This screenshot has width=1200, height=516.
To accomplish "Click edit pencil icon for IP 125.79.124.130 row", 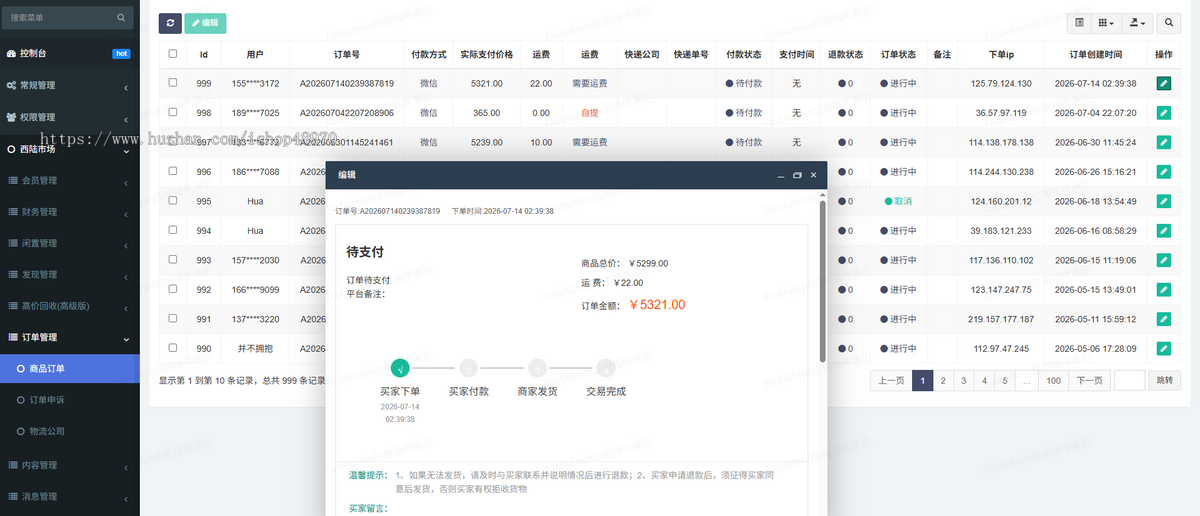I will (1164, 84).
